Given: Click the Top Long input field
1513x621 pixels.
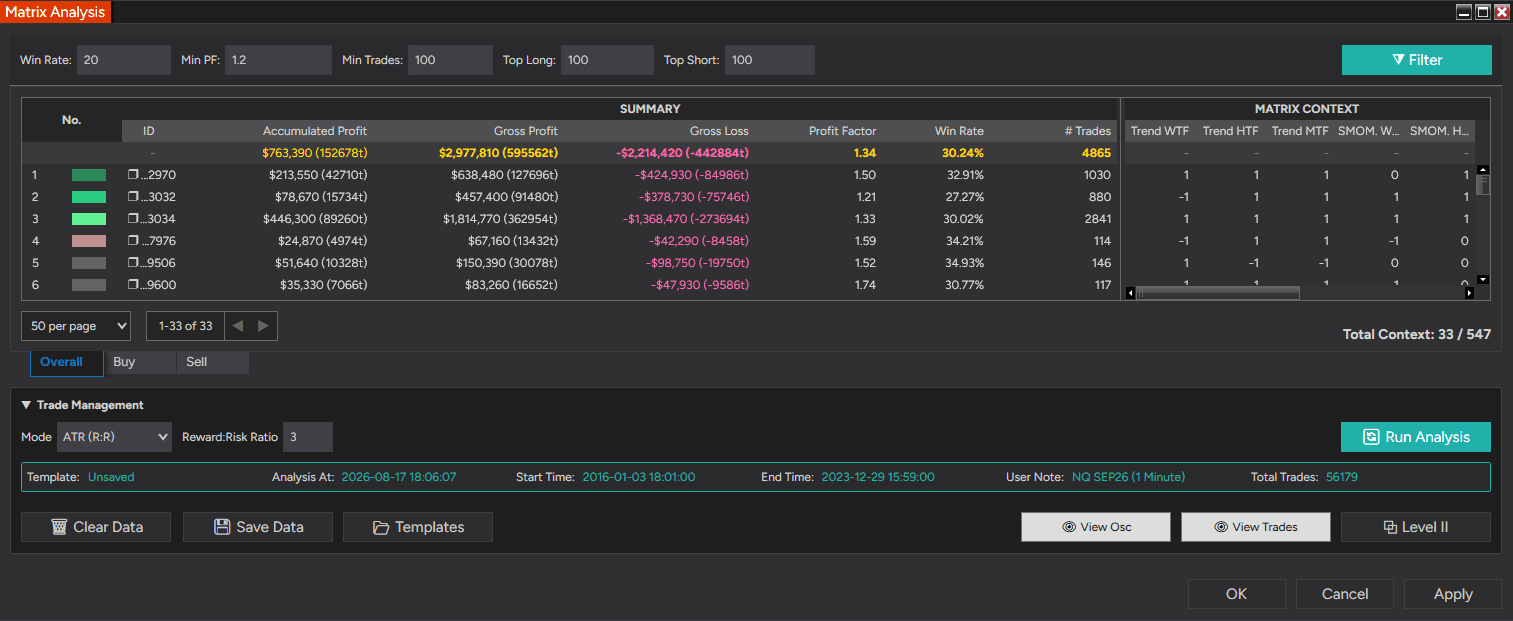Looking at the screenshot, I should [x=607, y=60].
